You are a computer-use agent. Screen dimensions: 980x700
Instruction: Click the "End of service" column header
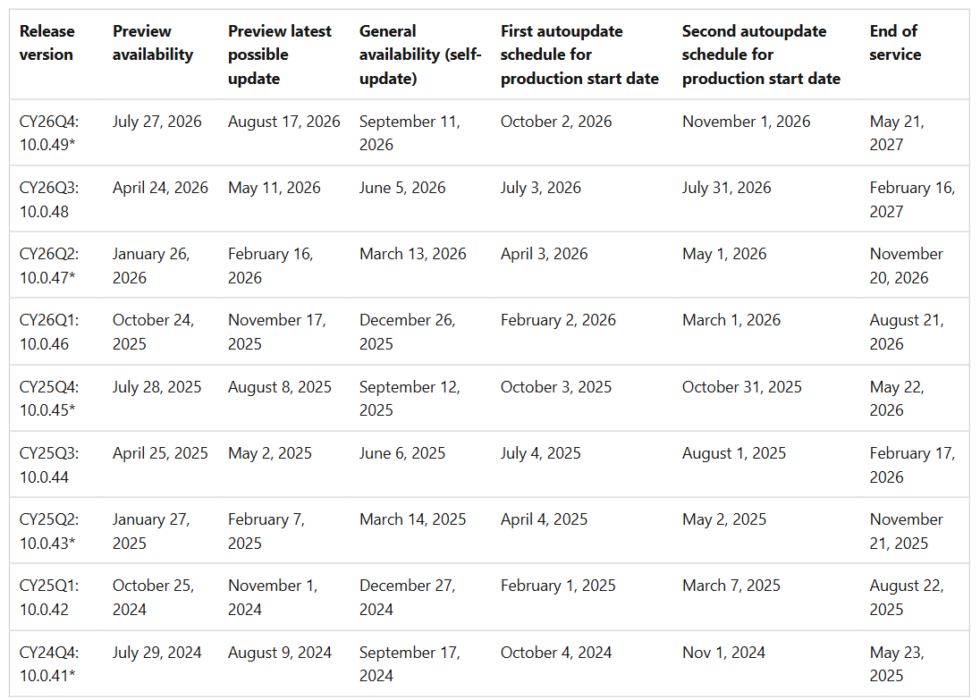[x=895, y=43]
